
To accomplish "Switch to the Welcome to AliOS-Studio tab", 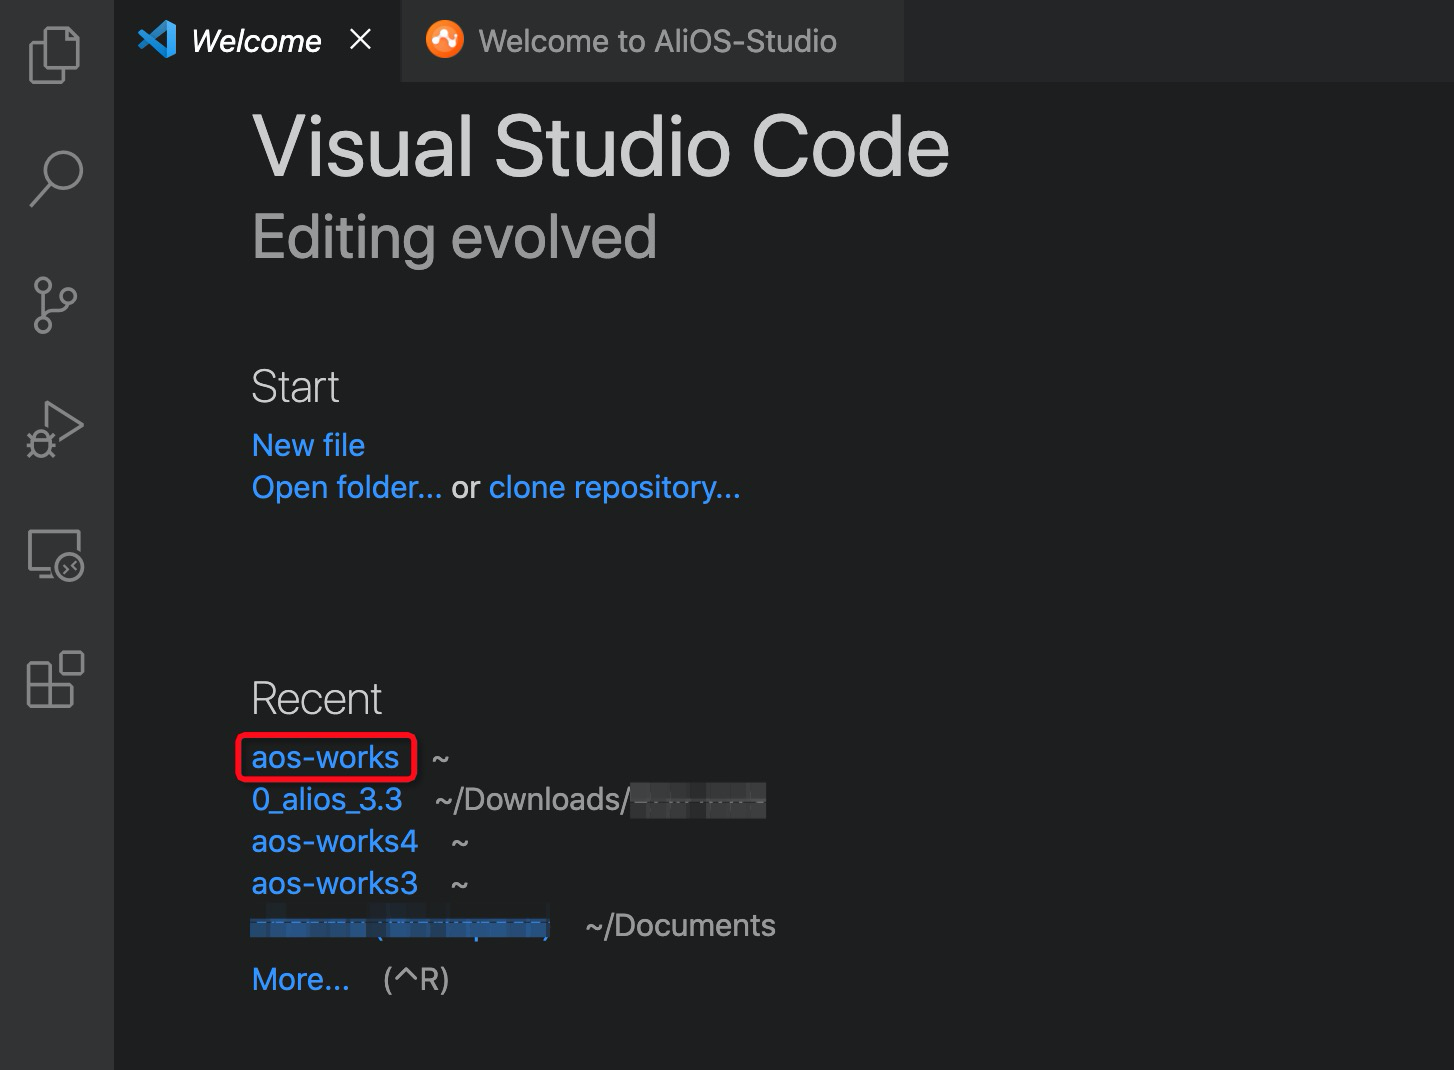I will 657,41.
